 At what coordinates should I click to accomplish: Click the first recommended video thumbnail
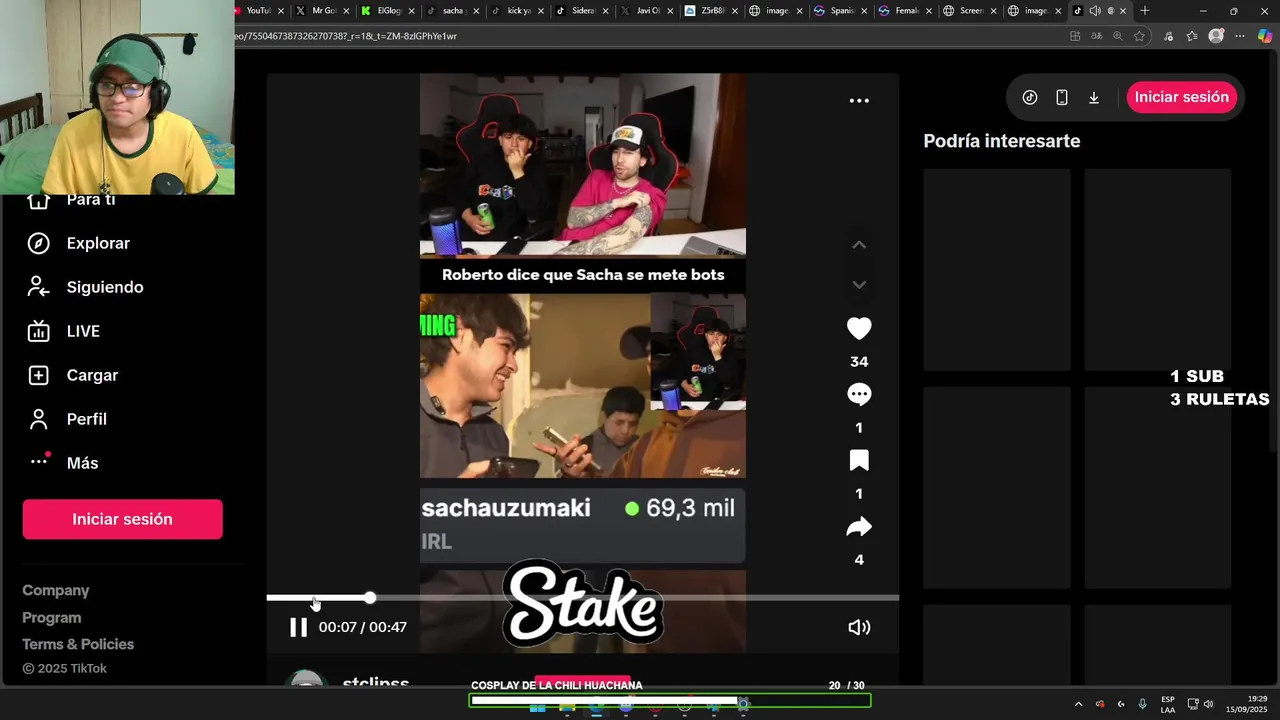tap(996, 269)
